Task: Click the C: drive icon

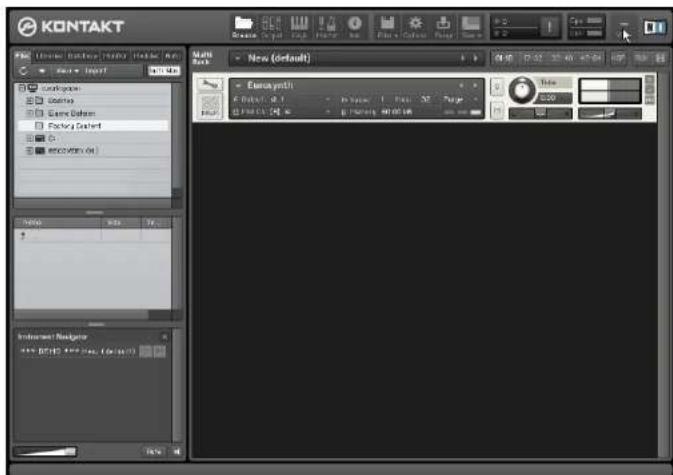Action: pyautogui.click(x=40, y=138)
